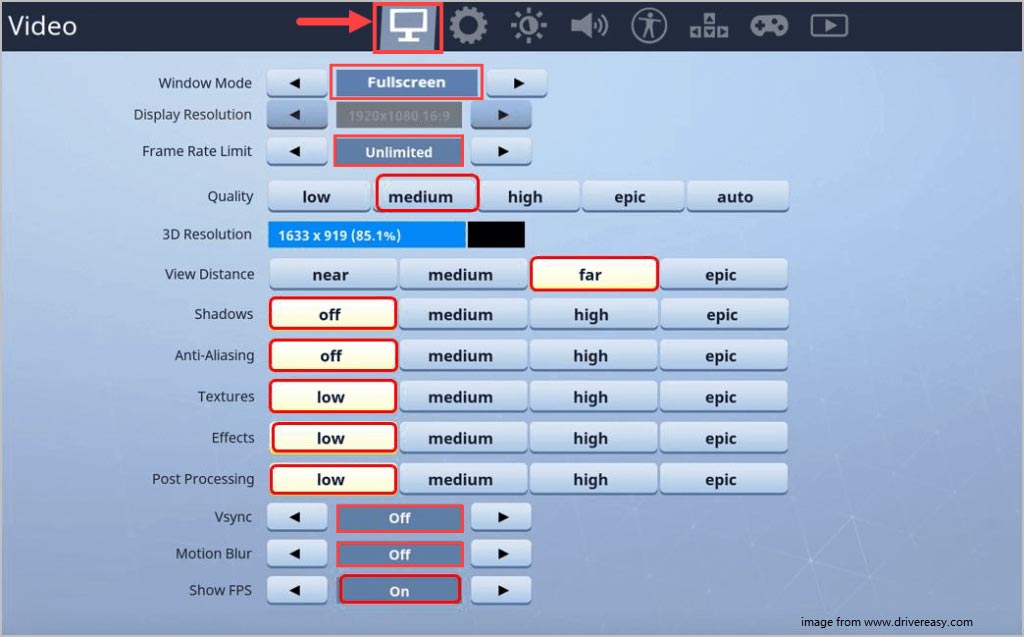Open the Replay settings play-screen tab
The image size is (1024, 637).
pyautogui.click(x=829, y=26)
